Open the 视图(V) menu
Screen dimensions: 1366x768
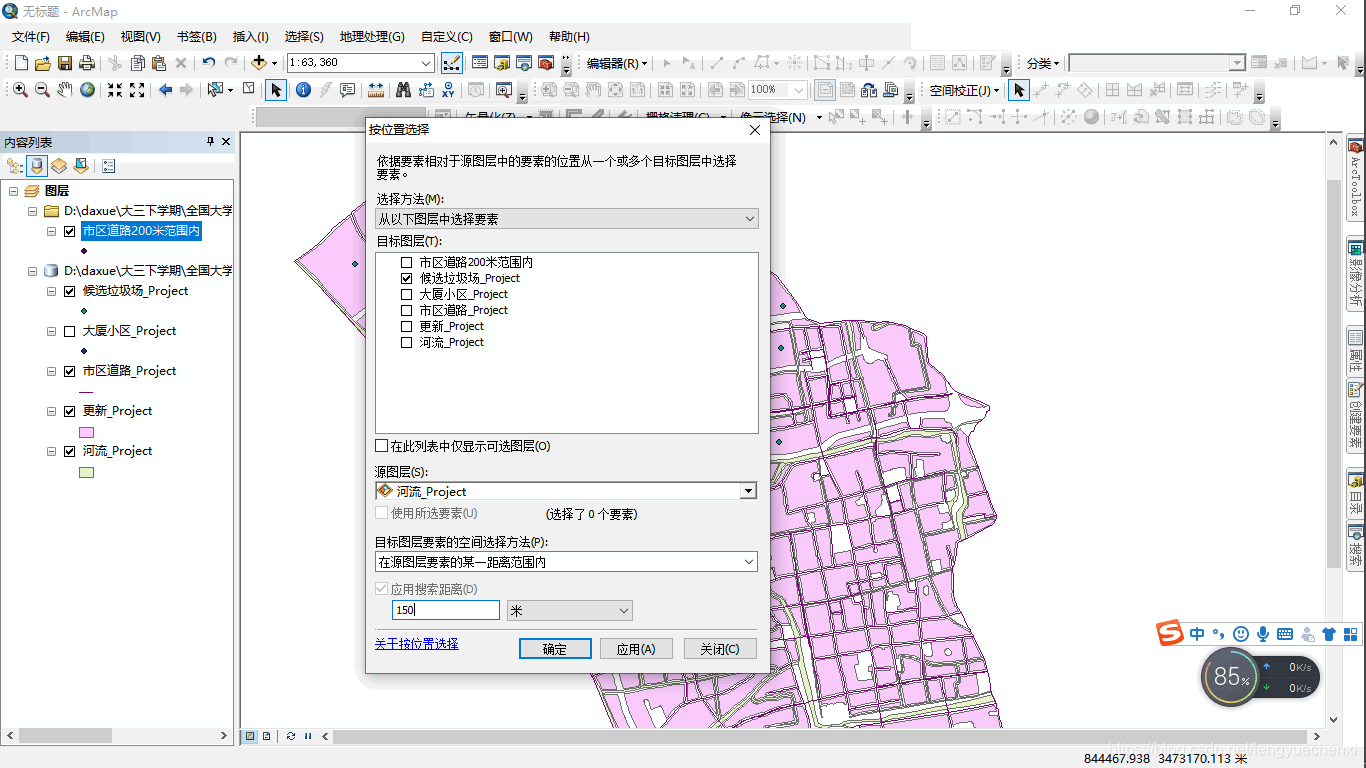[x=141, y=37]
